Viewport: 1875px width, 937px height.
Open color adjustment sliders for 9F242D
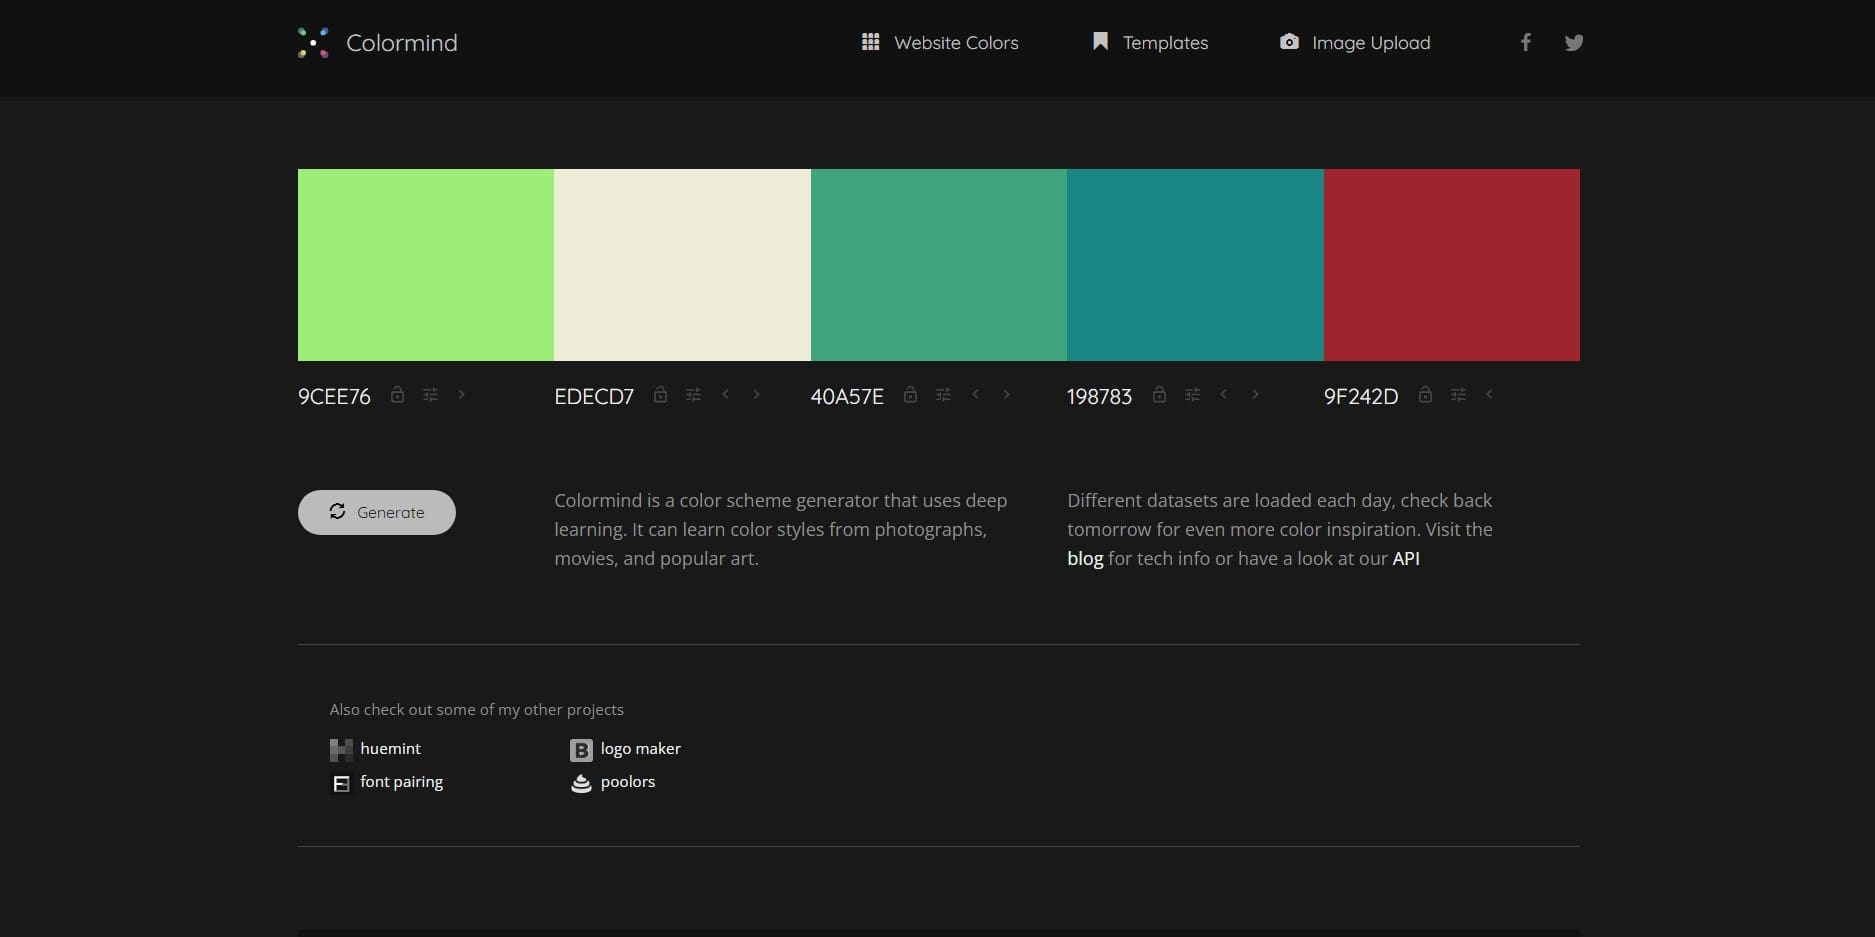pos(1458,395)
